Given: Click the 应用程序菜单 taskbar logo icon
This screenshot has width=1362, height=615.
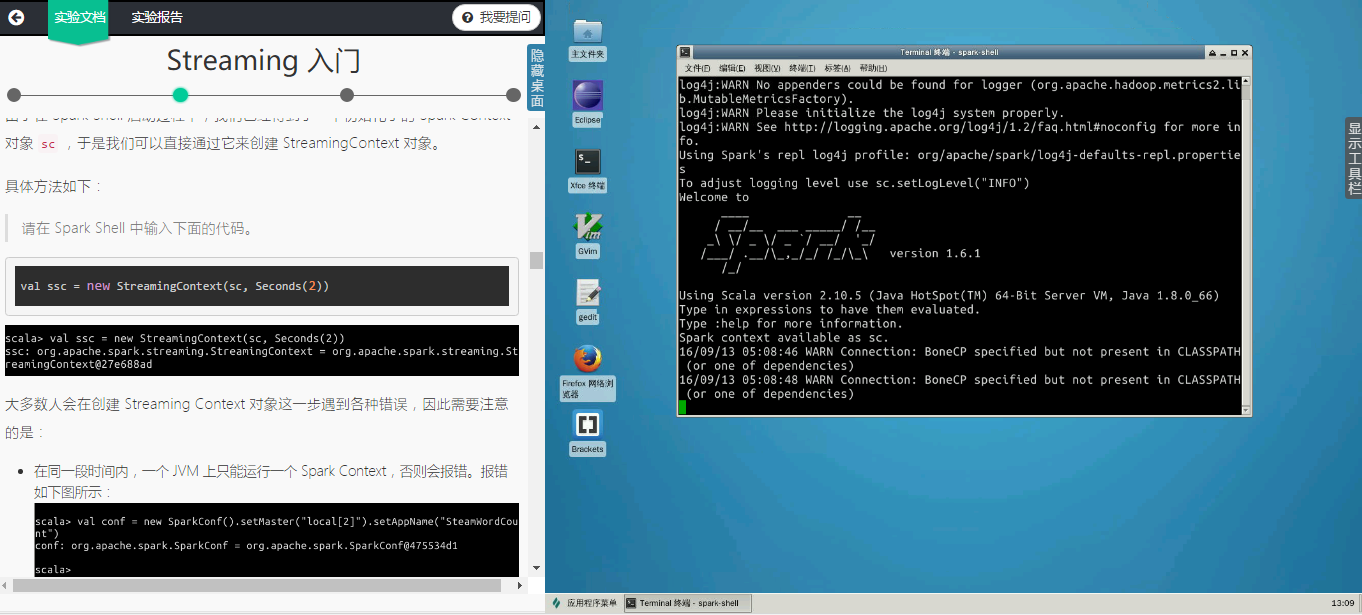Looking at the screenshot, I should coord(556,603).
